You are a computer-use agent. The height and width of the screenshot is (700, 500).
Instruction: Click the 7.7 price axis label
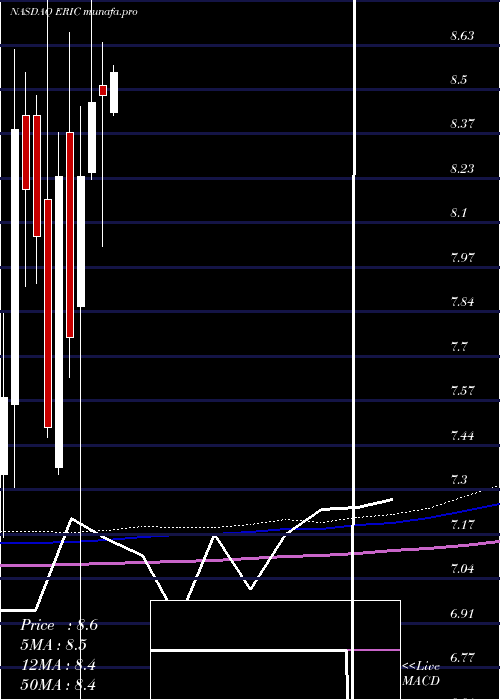pos(458,346)
